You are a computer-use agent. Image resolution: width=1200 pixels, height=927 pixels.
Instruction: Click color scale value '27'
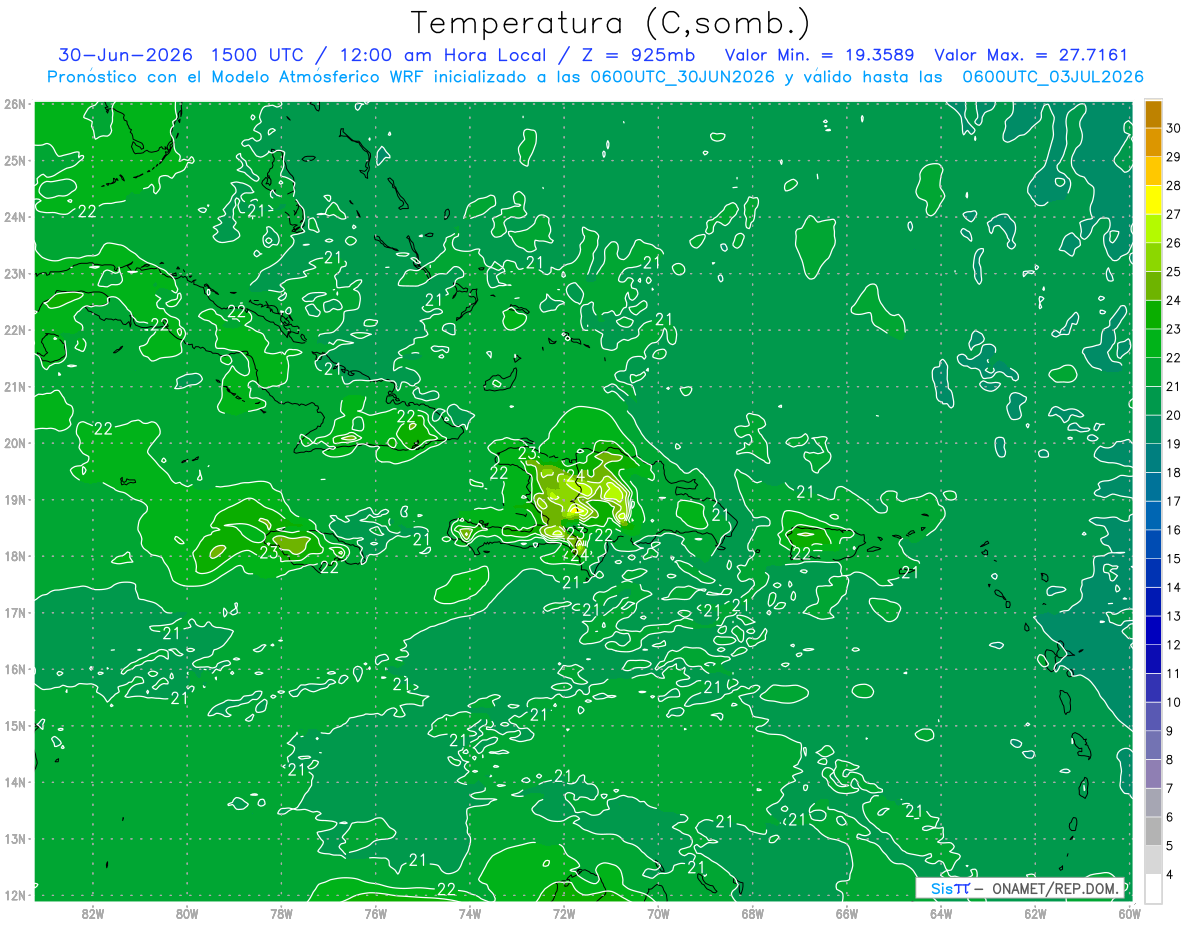click(1173, 214)
